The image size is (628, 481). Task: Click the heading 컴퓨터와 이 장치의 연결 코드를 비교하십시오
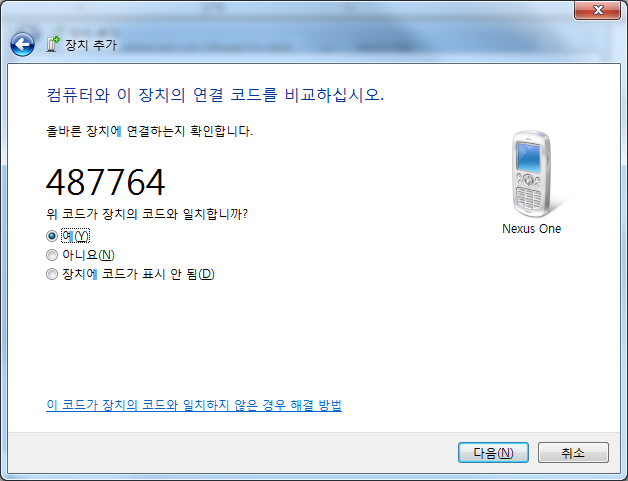(x=215, y=95)
